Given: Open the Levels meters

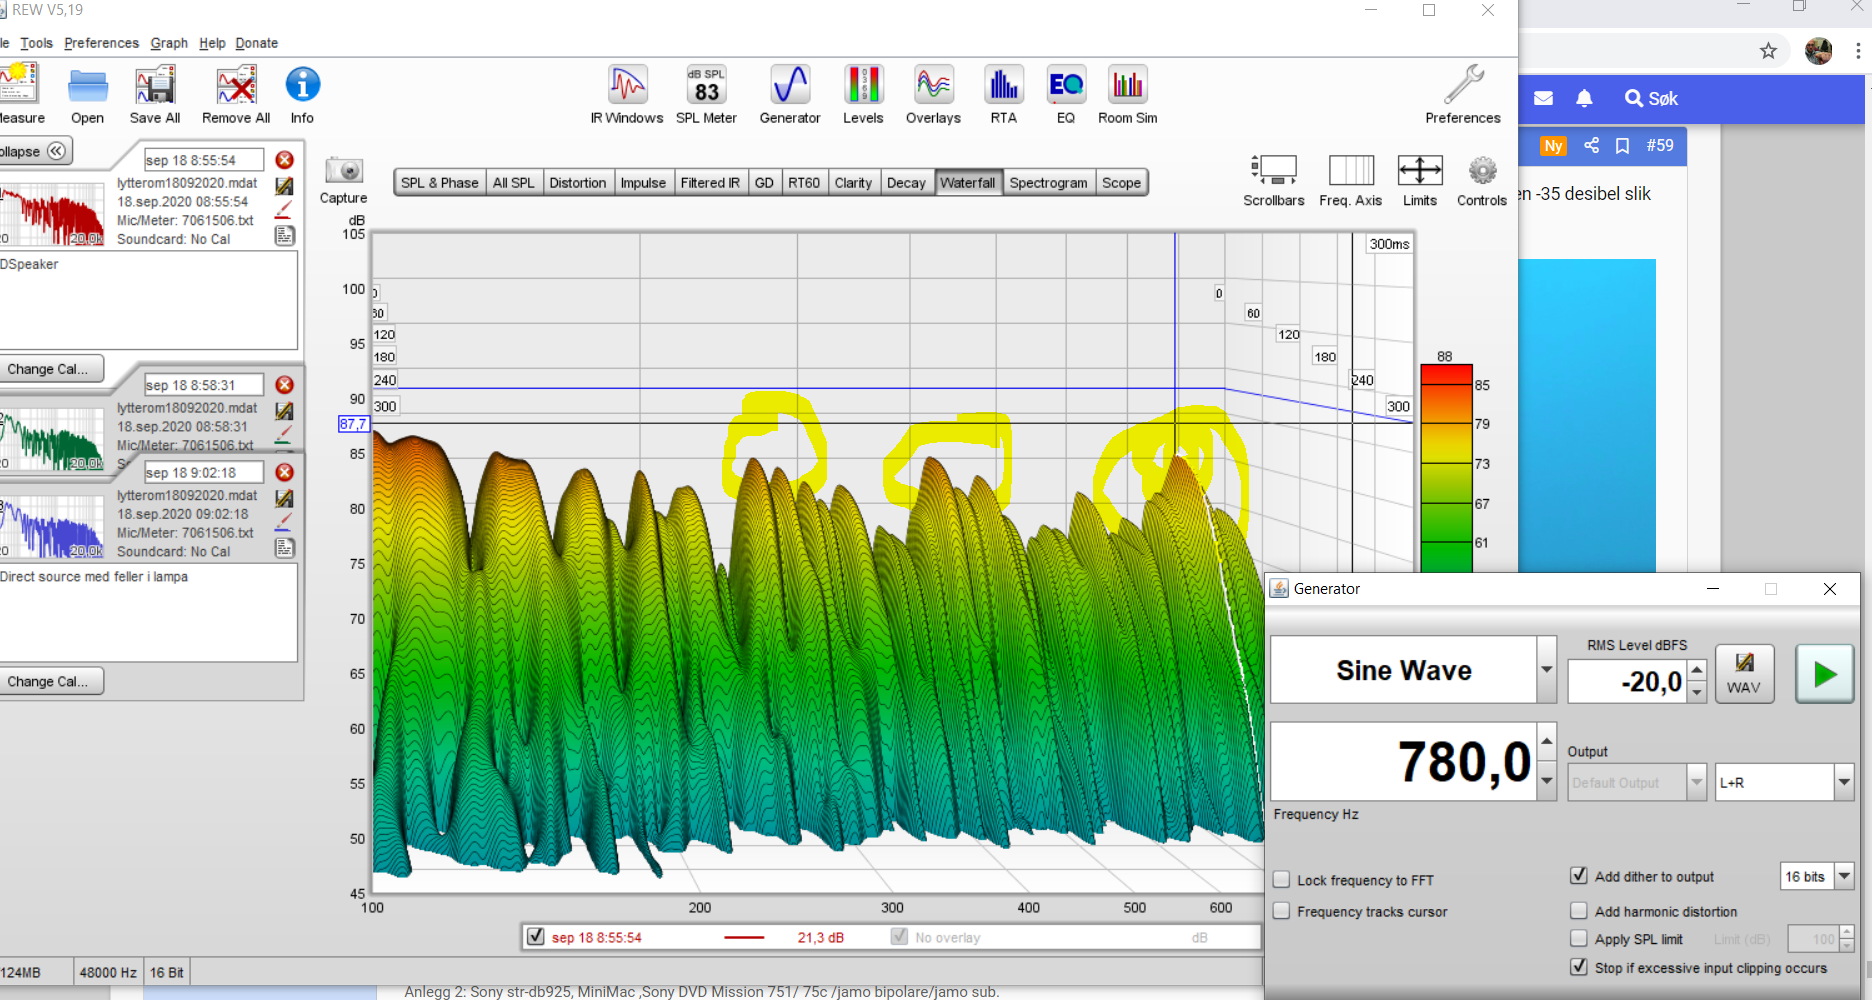Looking at the screenshot, I should pyautogui.click(x=863, y=95).
